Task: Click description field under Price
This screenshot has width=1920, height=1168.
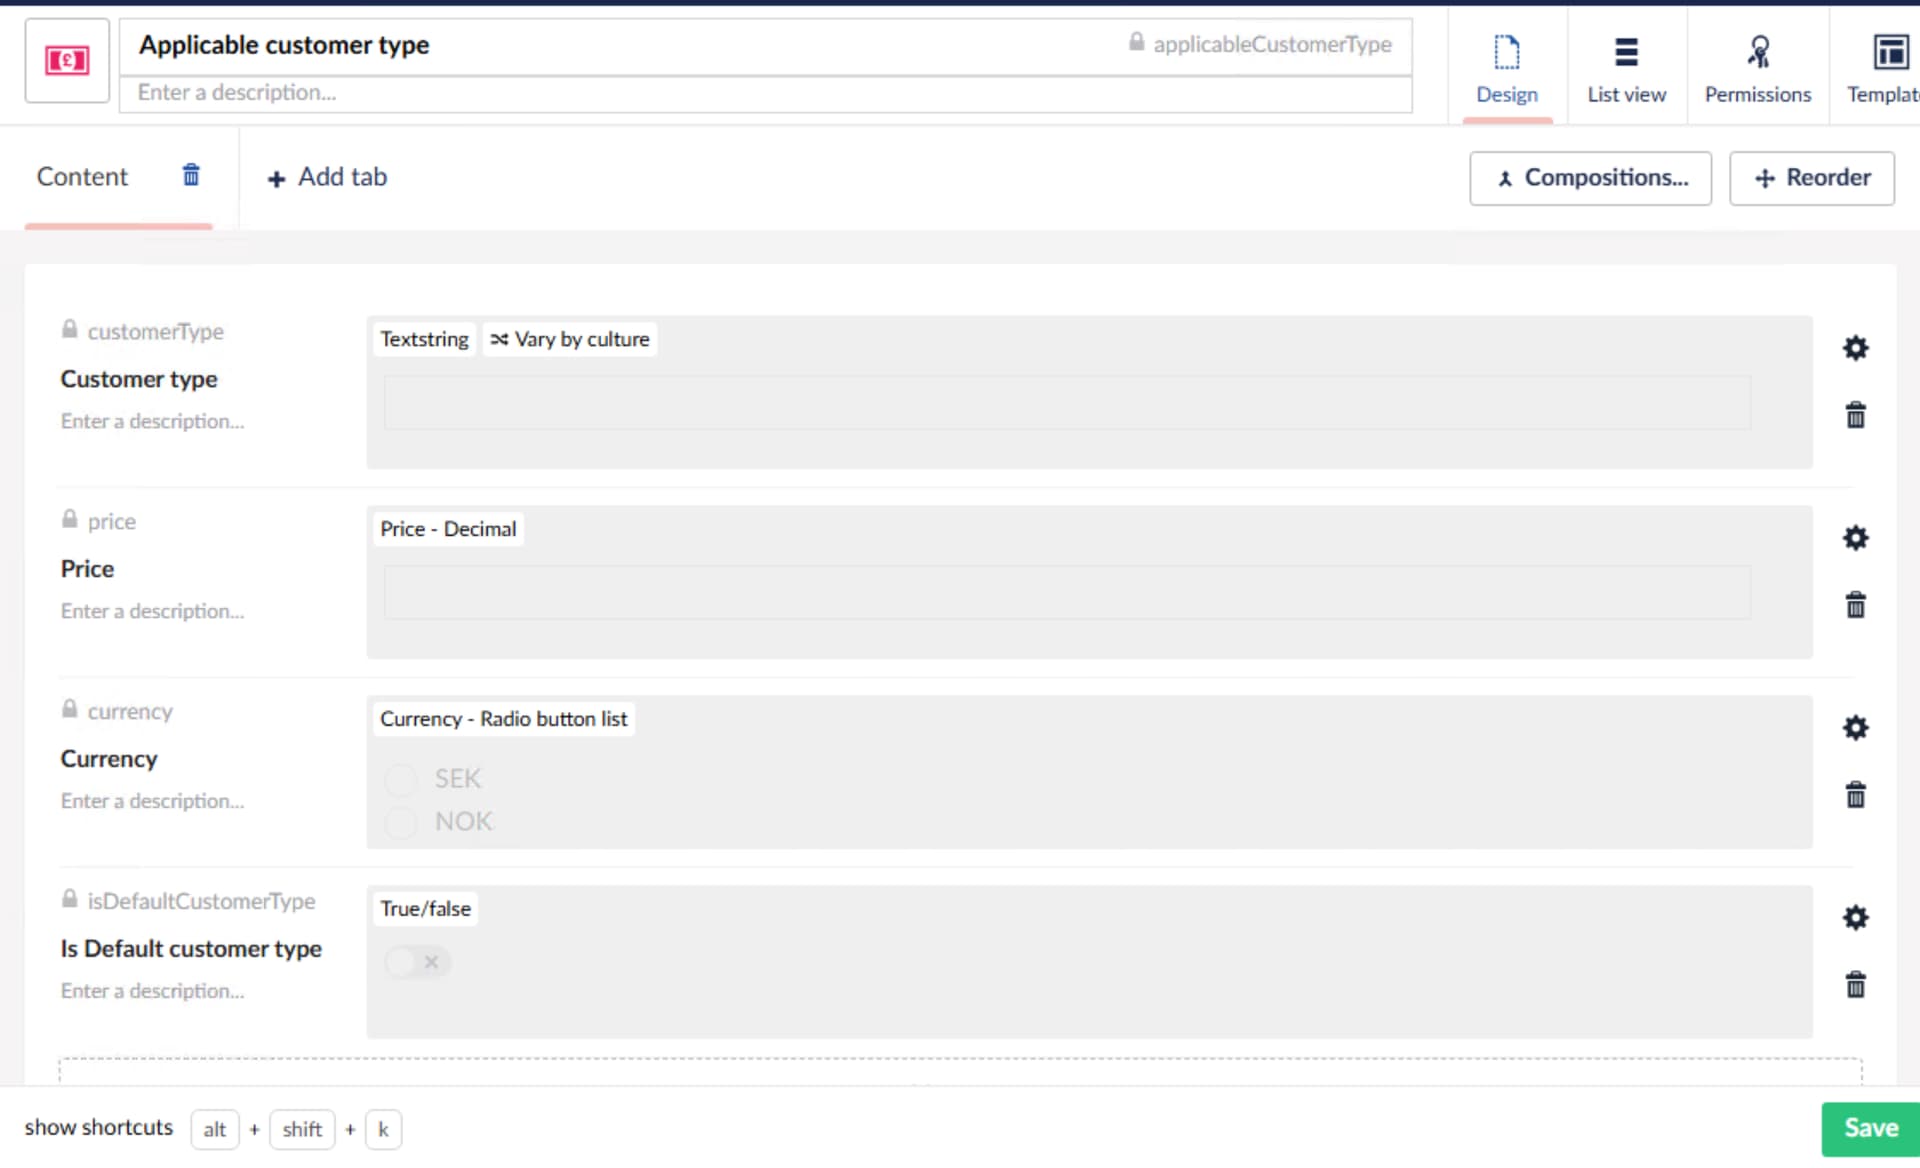Action: pos(152,611)
